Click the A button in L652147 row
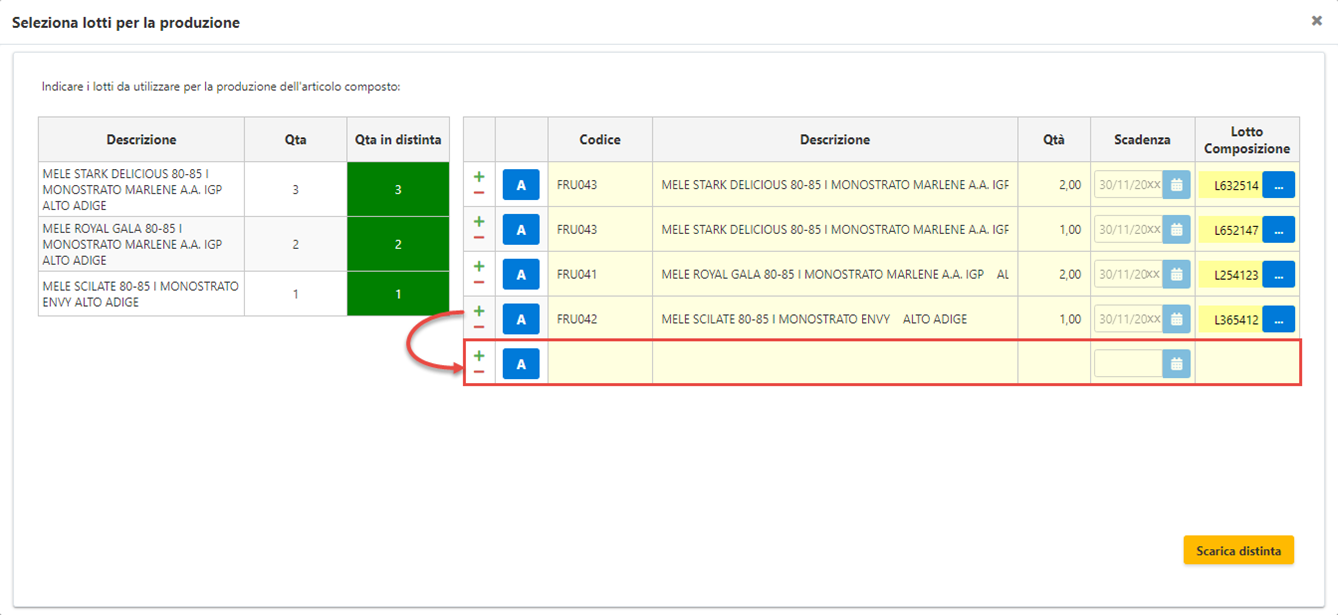The width and height of the screenshot is (1338, 615). tap(521, 229)
